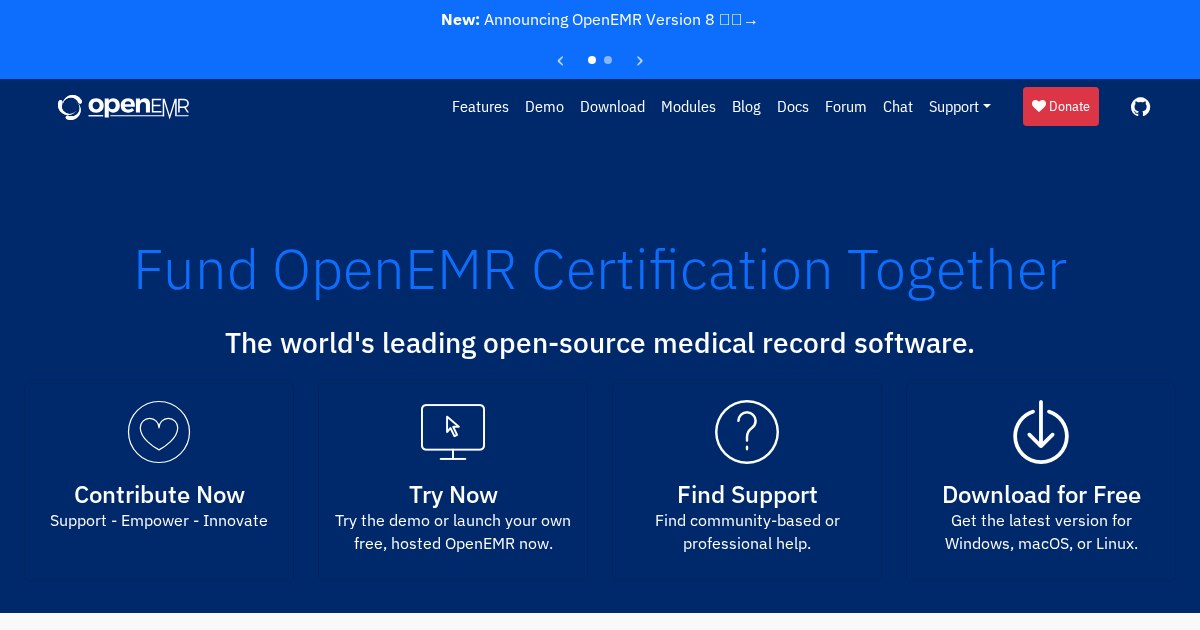Viewport: 1200px width, 630px height.
Task: Open the Chat nav item
Action: (898, 107)
